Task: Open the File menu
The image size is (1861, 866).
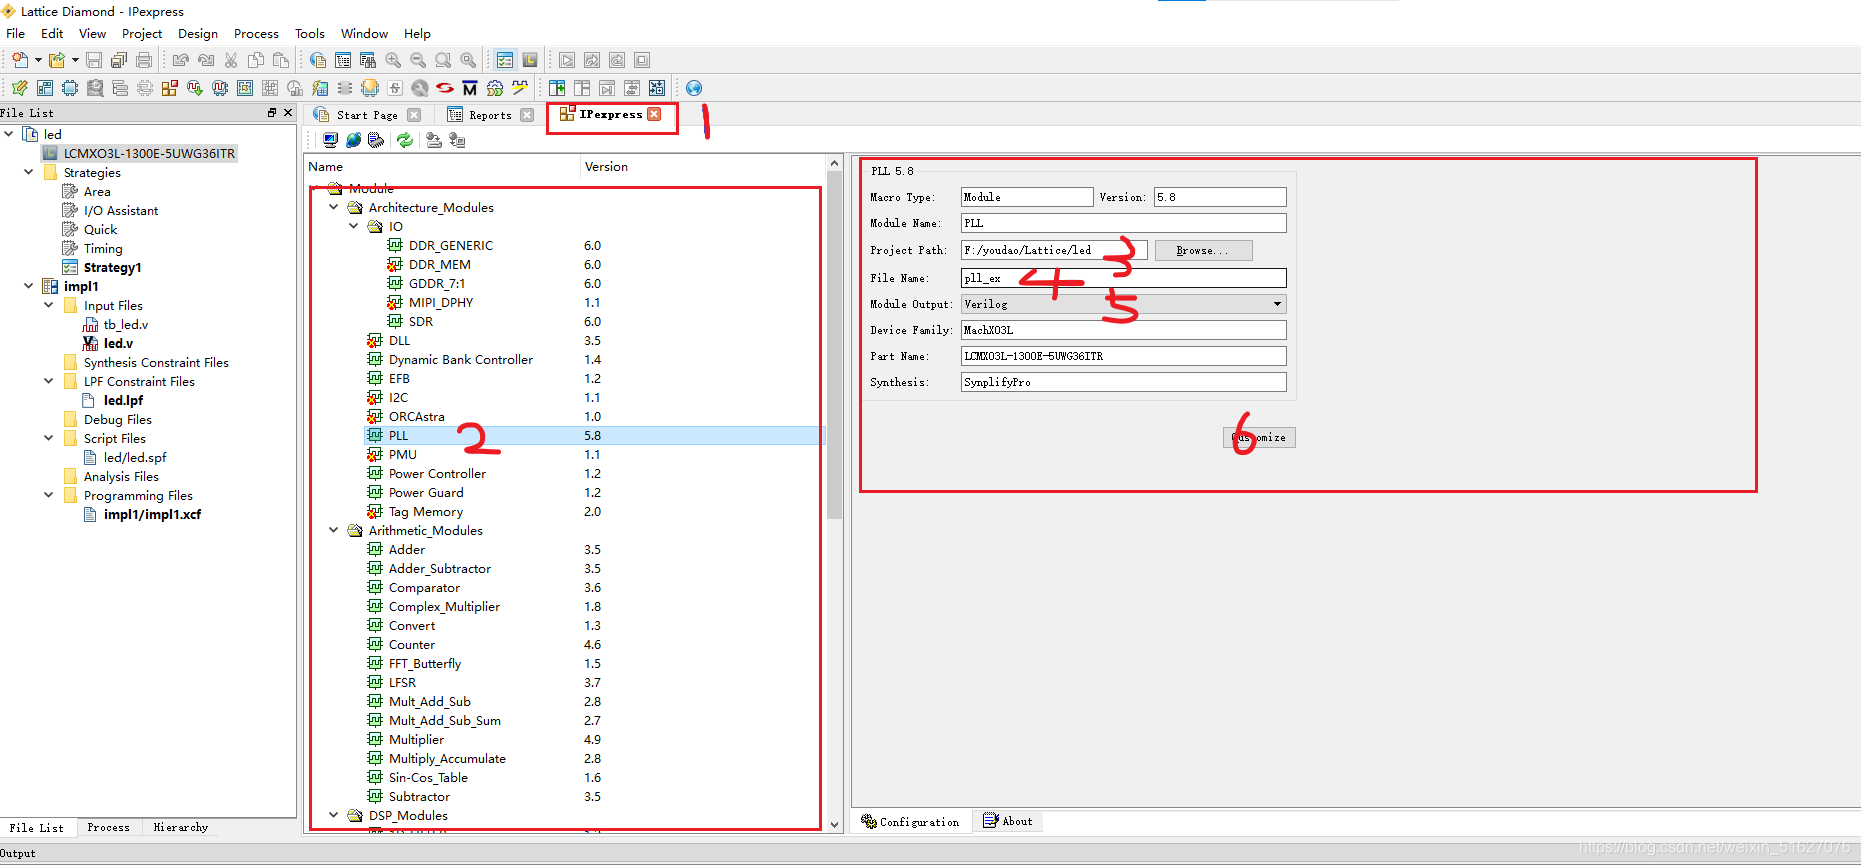Action: click(15, 33)
